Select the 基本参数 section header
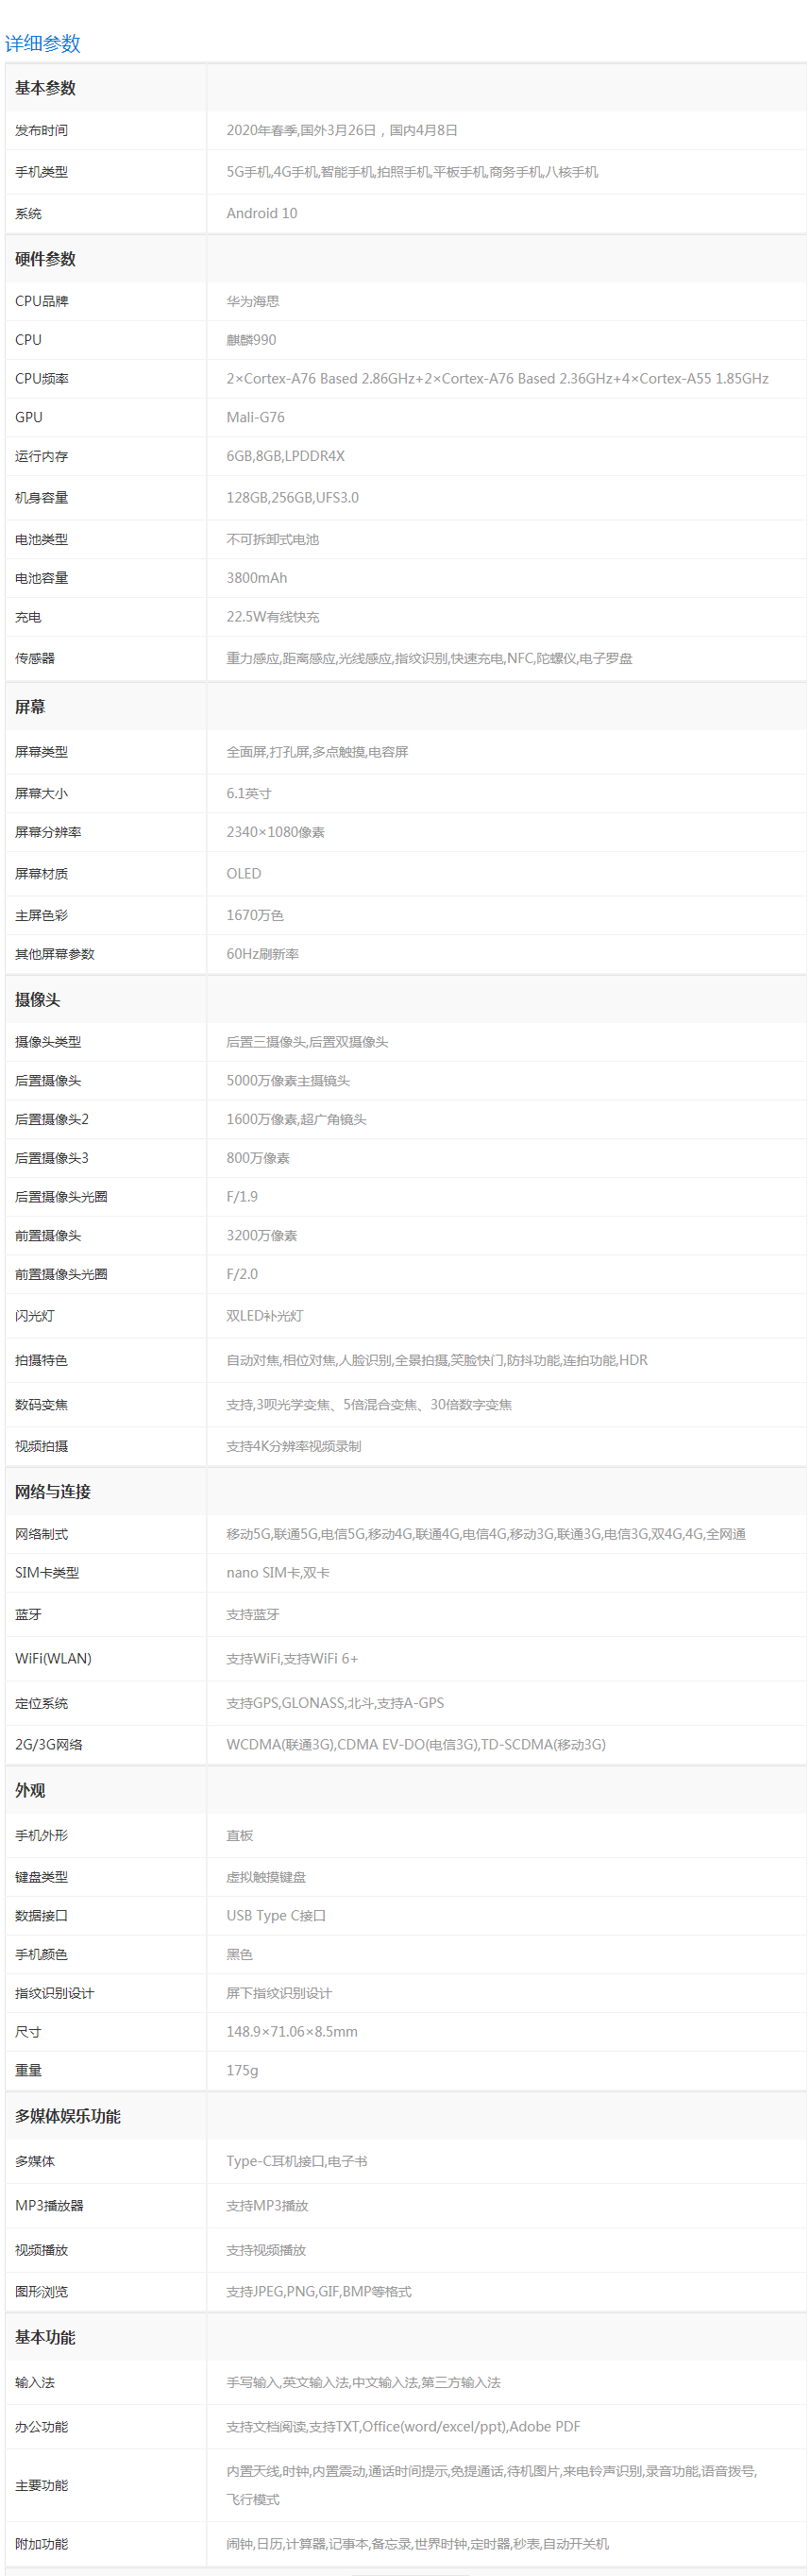Viewport: 810px width, 2576px height. coord(45,88)
